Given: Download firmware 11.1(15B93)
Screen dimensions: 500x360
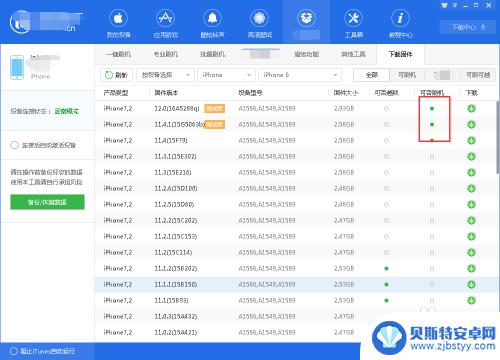Looking at the screenshot, I should (471, 300).
